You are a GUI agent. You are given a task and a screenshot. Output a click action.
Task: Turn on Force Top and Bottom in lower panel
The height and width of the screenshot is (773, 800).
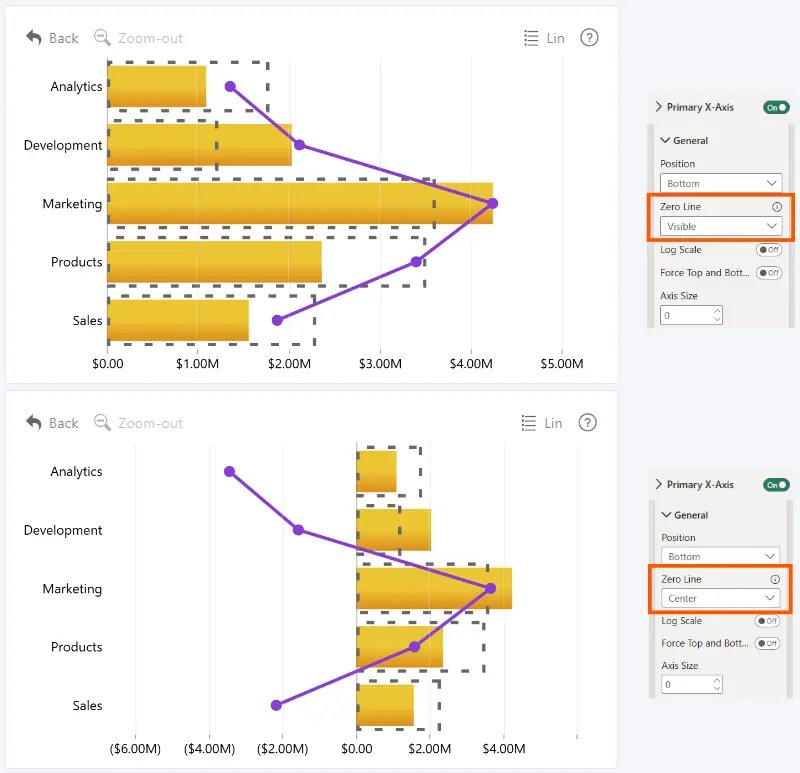tap(767, 643)
